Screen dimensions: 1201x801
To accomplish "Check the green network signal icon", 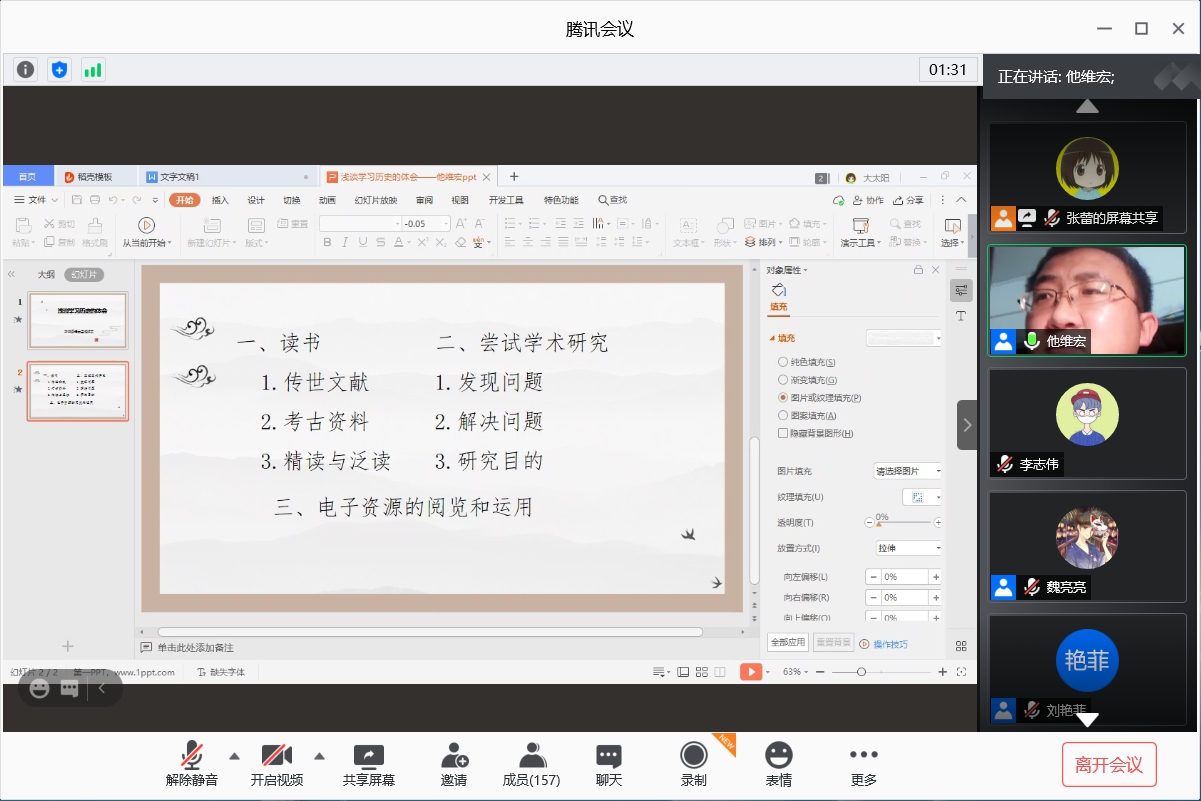I will pyautogui.click(x=93, y=69).
